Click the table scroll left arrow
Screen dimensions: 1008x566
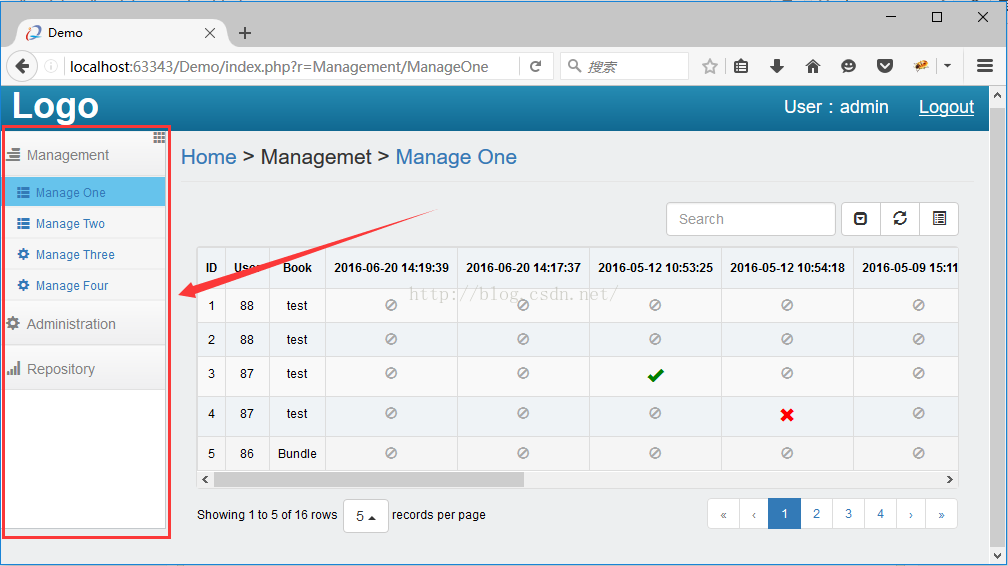click(205, 480)
